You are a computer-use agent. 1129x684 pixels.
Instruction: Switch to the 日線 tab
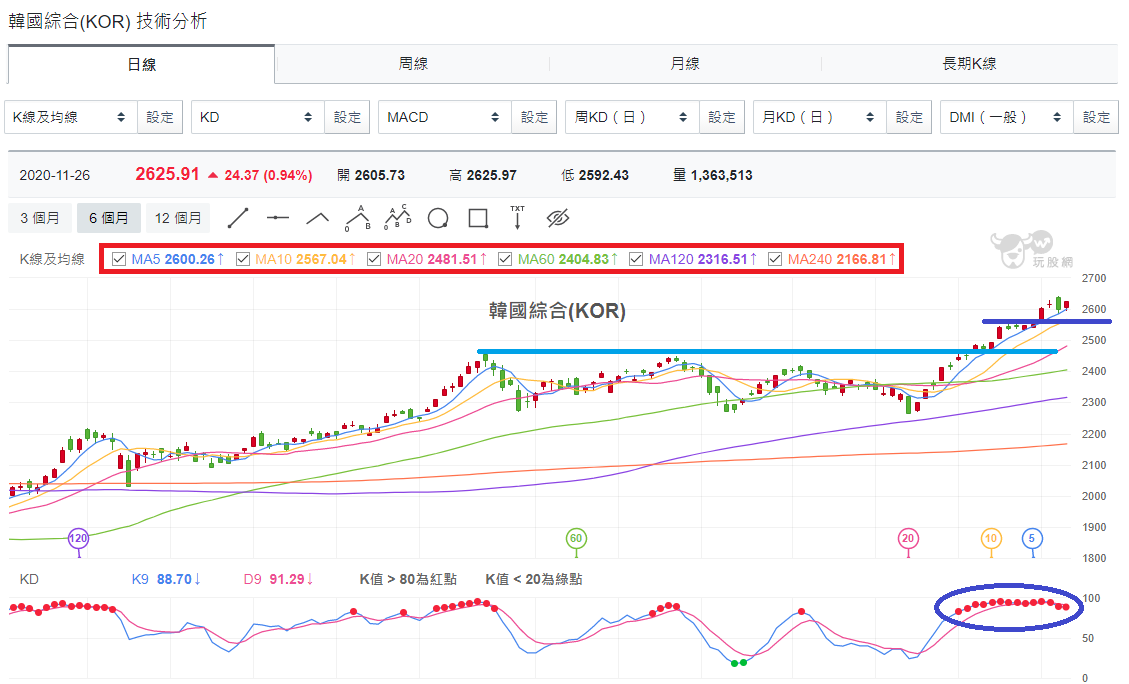[x=141, y=64]
